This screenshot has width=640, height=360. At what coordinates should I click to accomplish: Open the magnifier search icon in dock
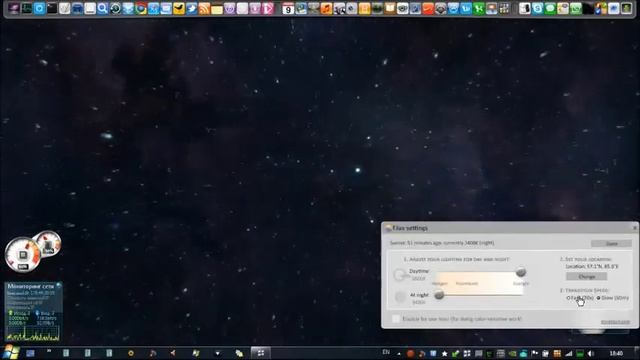[102, 9]
